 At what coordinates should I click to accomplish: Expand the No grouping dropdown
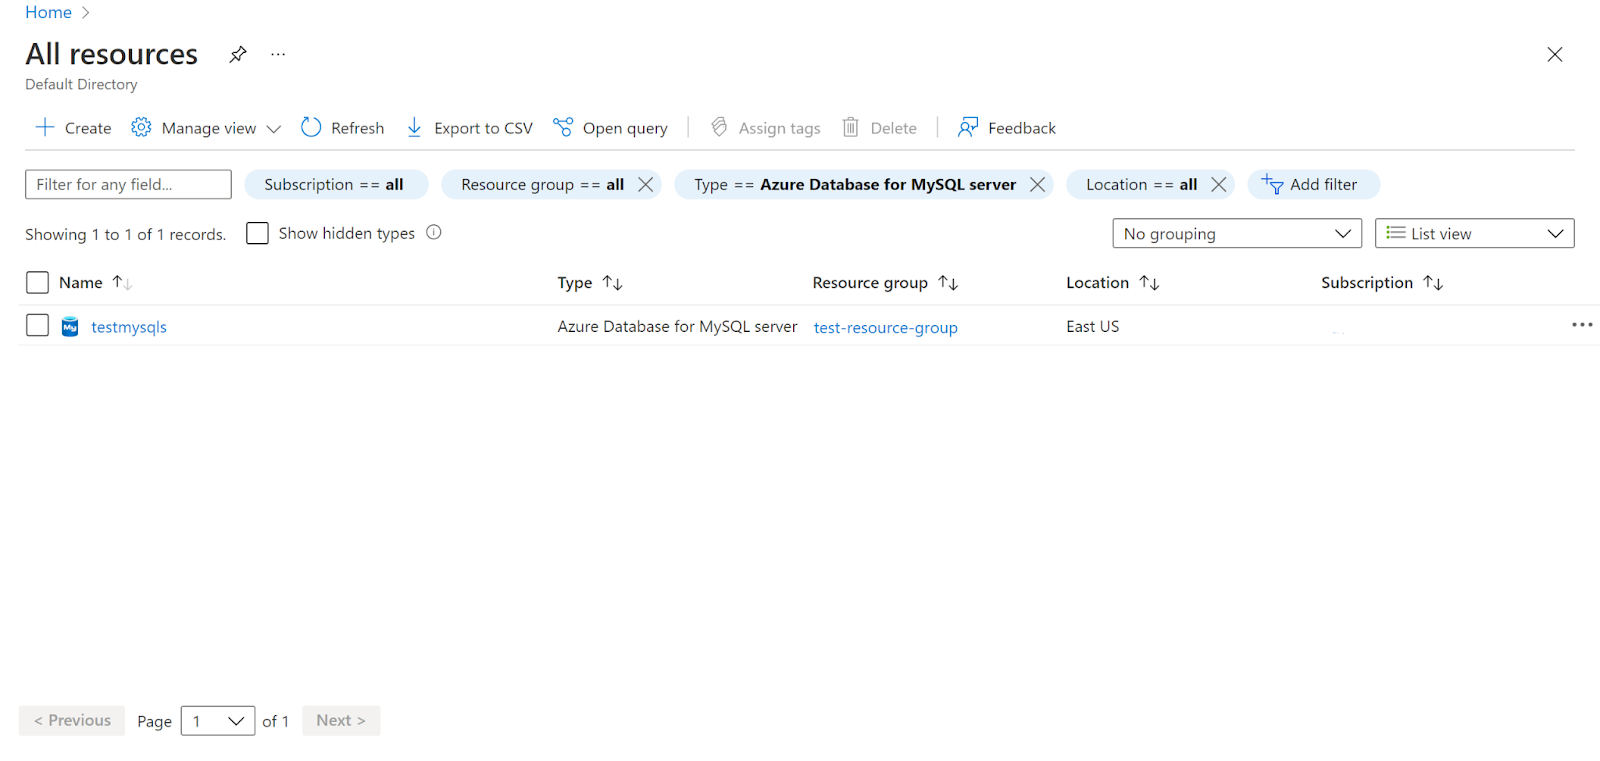[x=1236, y=234]
